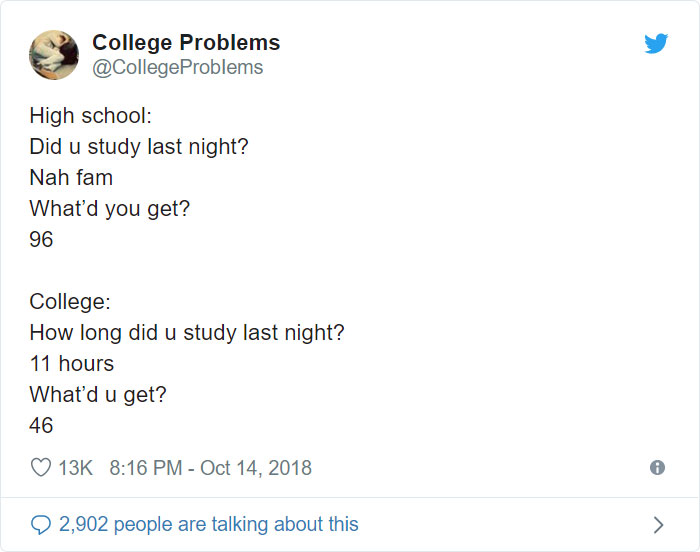Open the College Problems profile avatar
700x552 pixels.
pyautogui.click(x=54, y=54)
